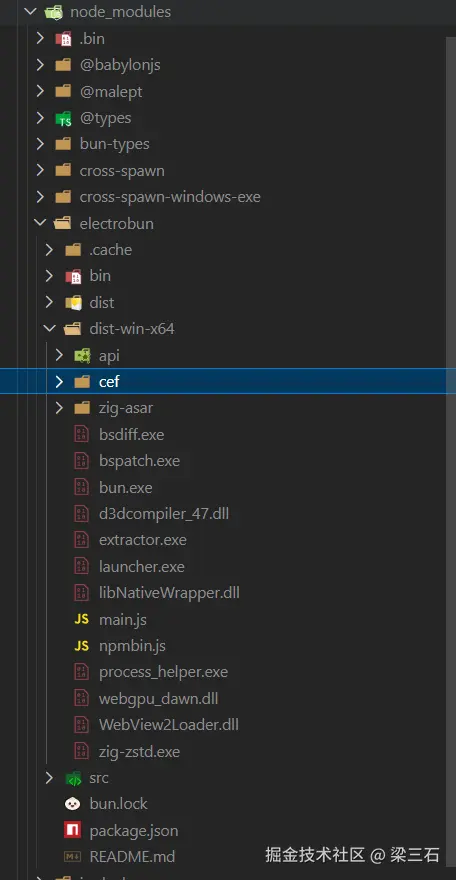Open the d3dcompiler_47.dll entry
456x880 pixels.
164,514
